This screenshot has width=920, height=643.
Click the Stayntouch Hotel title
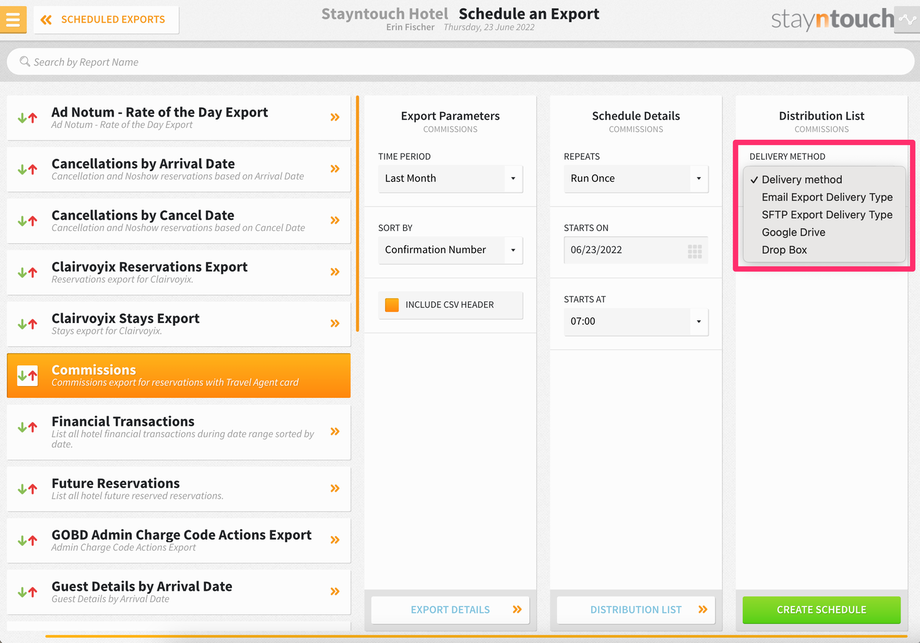(x=384, y=13)
